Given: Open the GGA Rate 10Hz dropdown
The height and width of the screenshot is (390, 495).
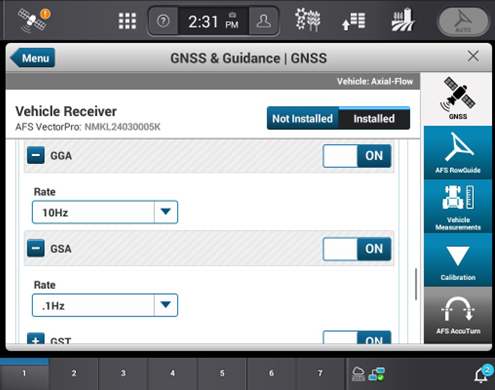Looking at the screenshot, I should click(105, 212).
